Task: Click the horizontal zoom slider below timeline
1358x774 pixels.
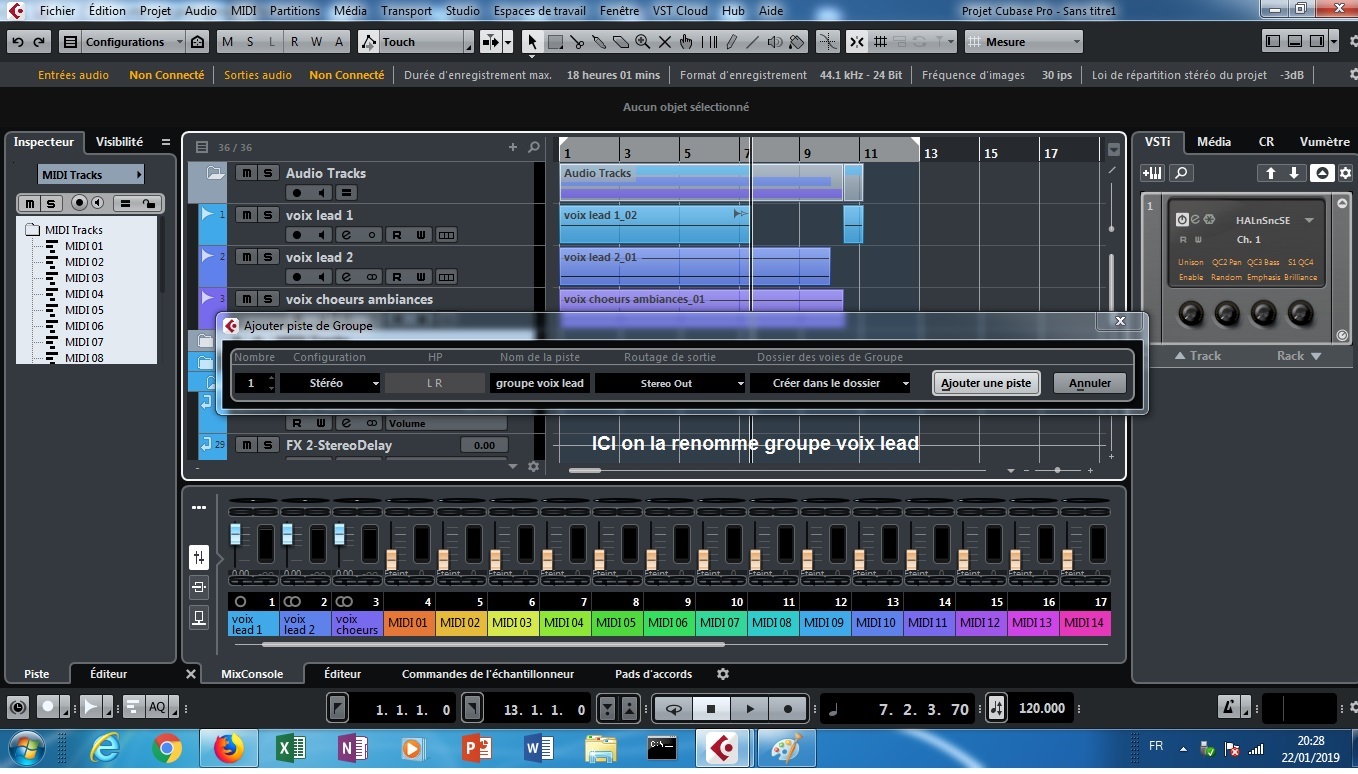Action: [x=1058, y=470]
